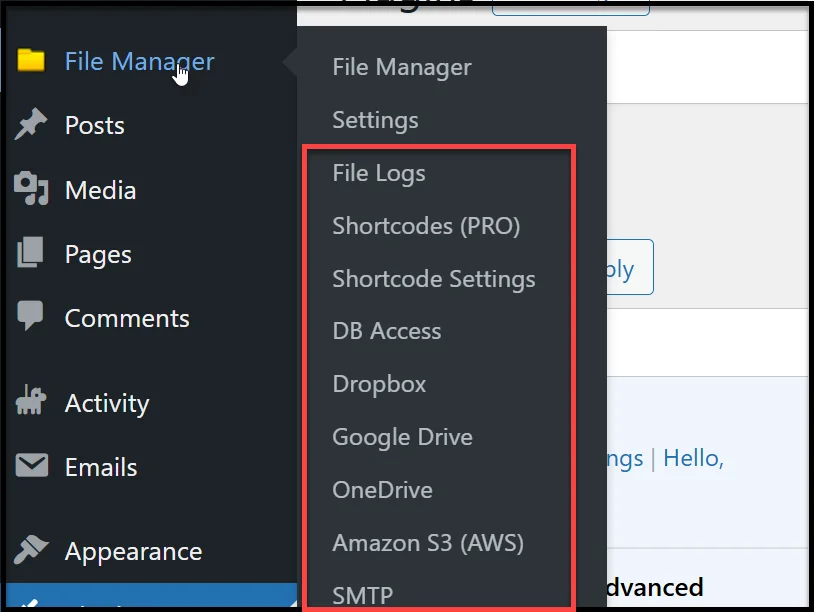Select the Posts pushpin icon

(x=32, y=125)
